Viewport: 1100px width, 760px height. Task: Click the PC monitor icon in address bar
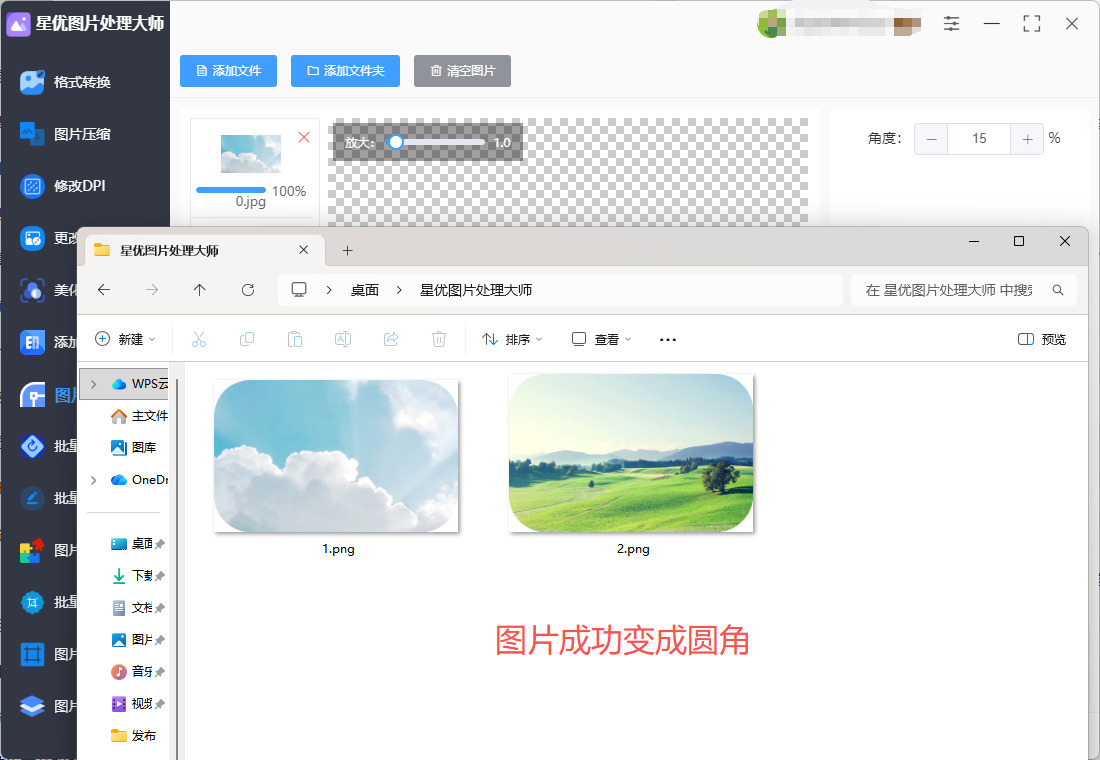pos(299,290)
